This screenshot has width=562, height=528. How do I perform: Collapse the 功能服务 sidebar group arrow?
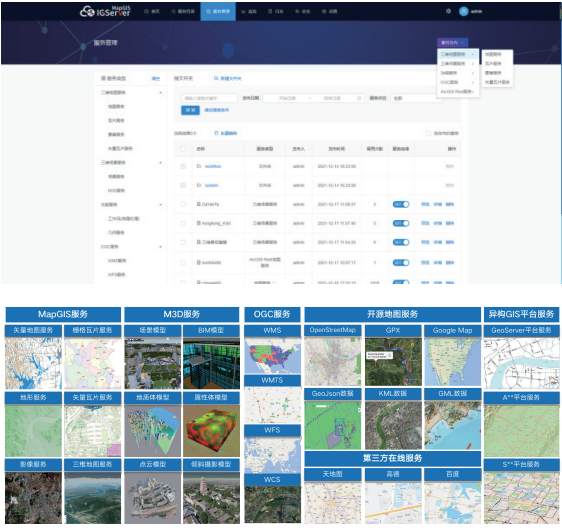click(161, 205)
